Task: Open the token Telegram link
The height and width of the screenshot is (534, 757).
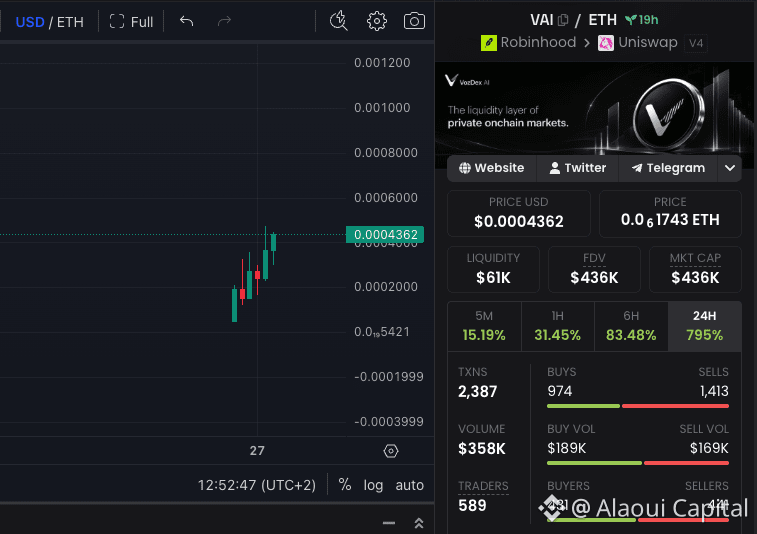Action: coord(668,168)
